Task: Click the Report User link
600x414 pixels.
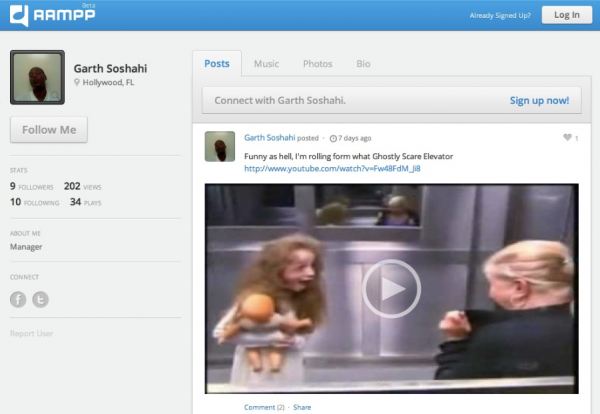Action: 31,334
